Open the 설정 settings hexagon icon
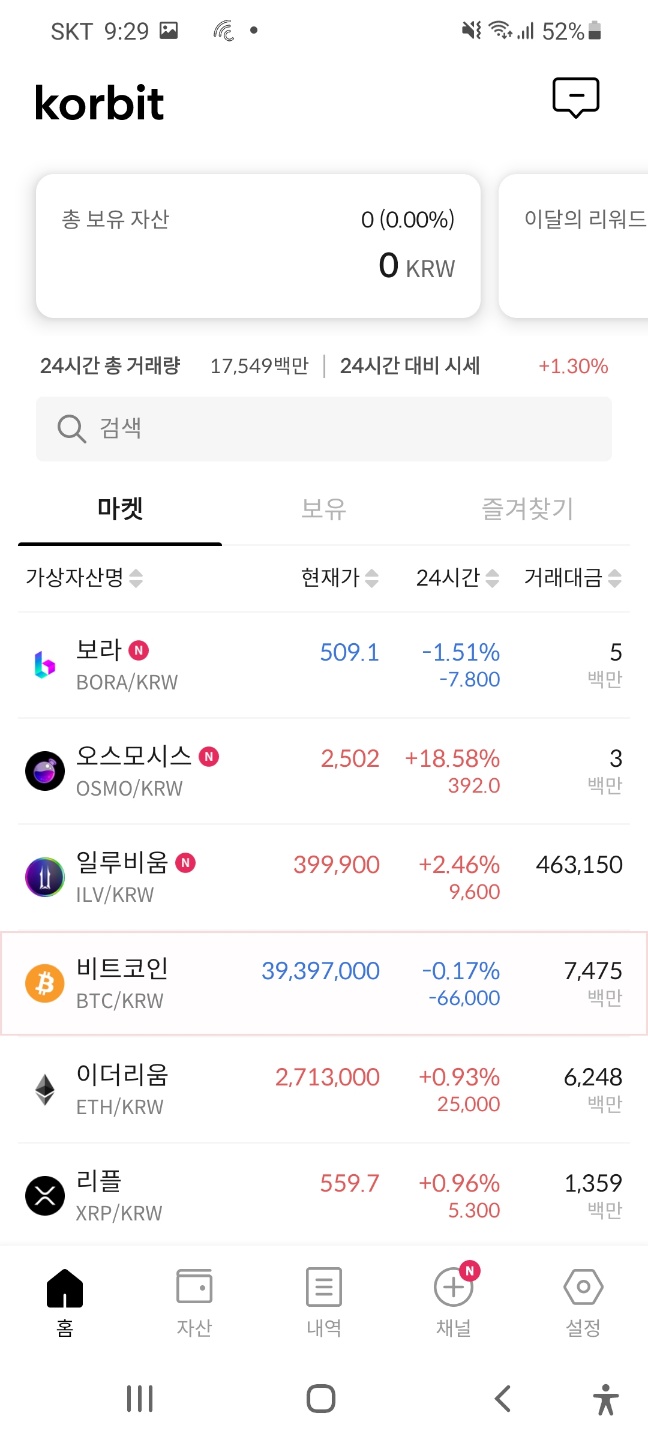Viewport: 648px width, 1440px height. coord(583,1288)
